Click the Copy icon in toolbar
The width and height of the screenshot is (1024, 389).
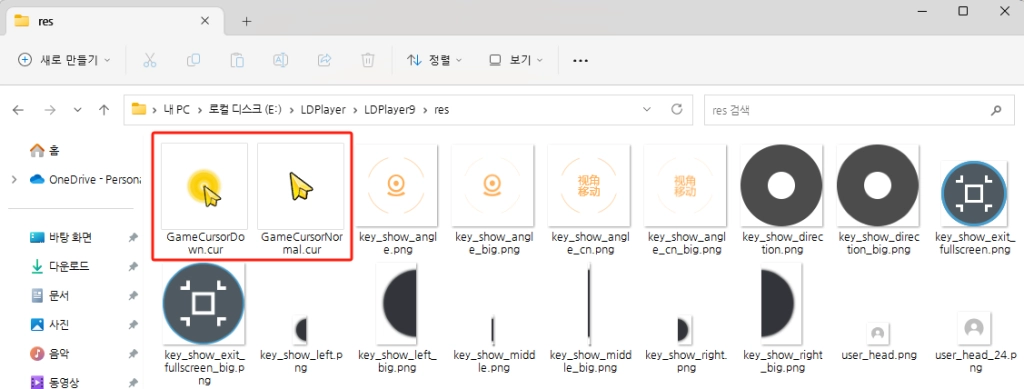[x=193, y=60]
